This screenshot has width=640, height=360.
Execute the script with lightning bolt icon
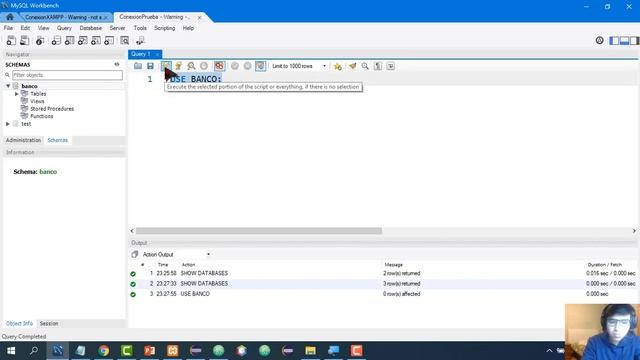166,66
